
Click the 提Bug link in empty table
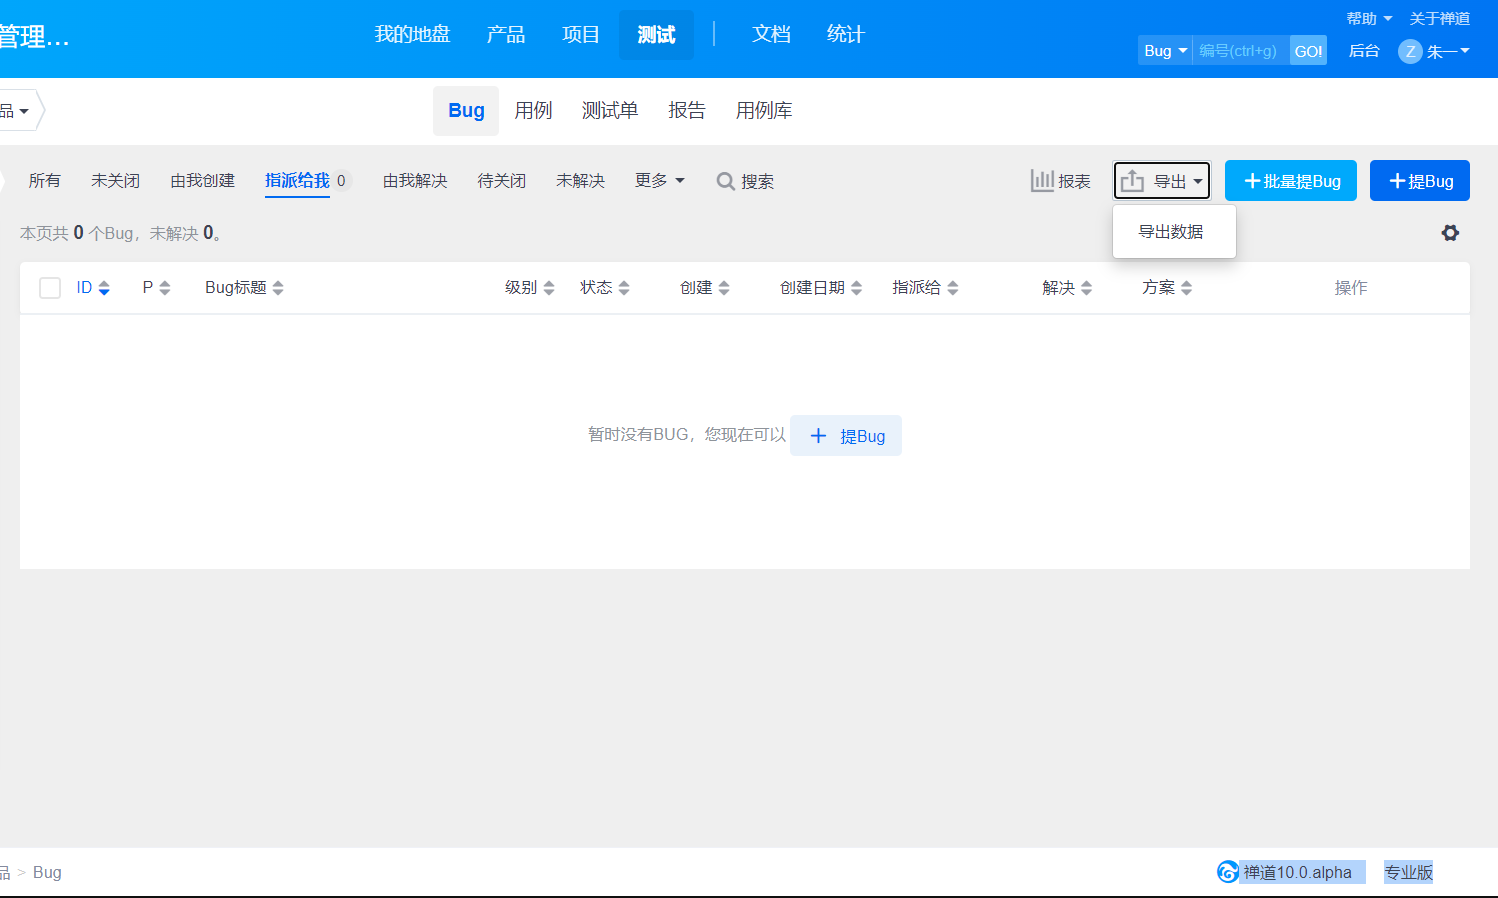point(846,436)
